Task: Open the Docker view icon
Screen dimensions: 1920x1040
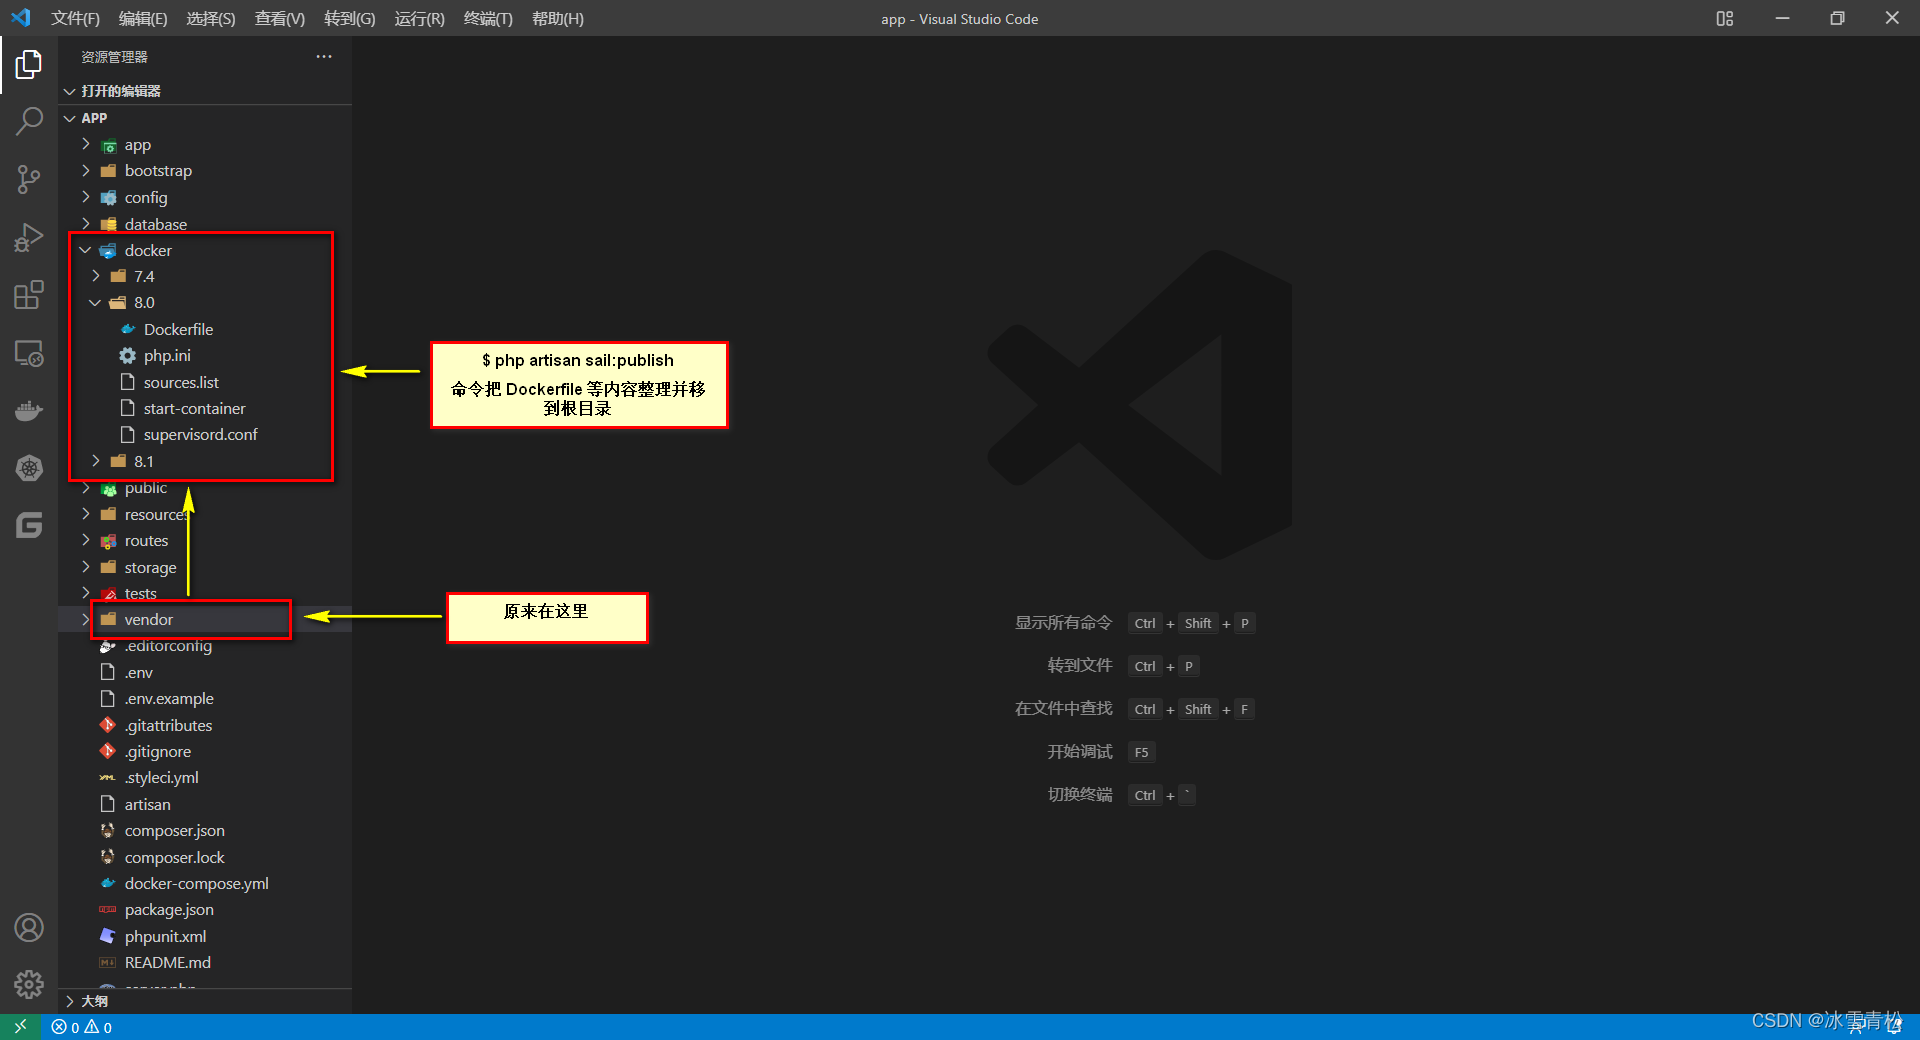Action: (x=29, y=411)
